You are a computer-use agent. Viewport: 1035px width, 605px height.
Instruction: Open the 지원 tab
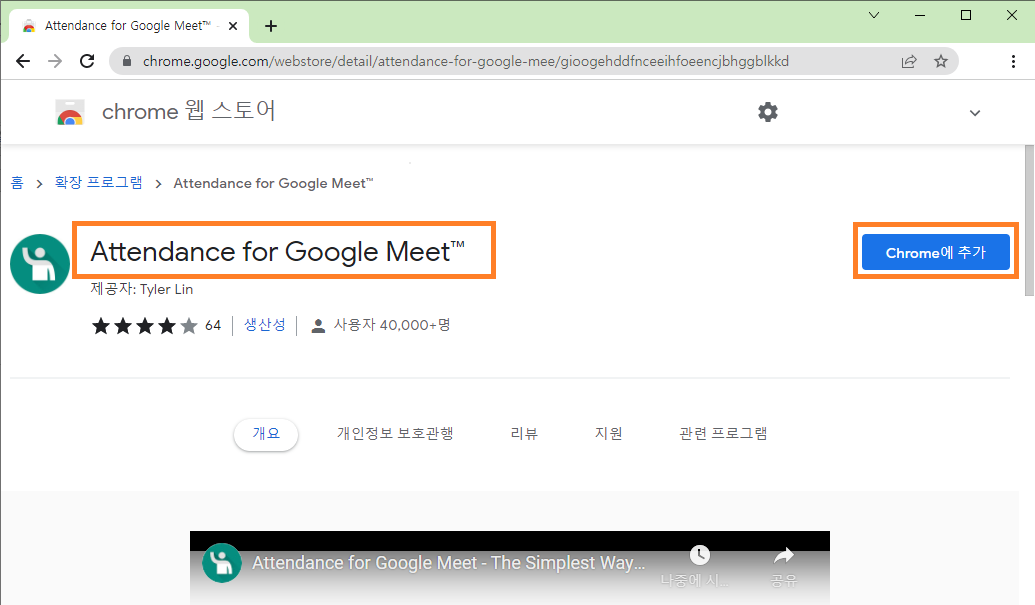609,433
